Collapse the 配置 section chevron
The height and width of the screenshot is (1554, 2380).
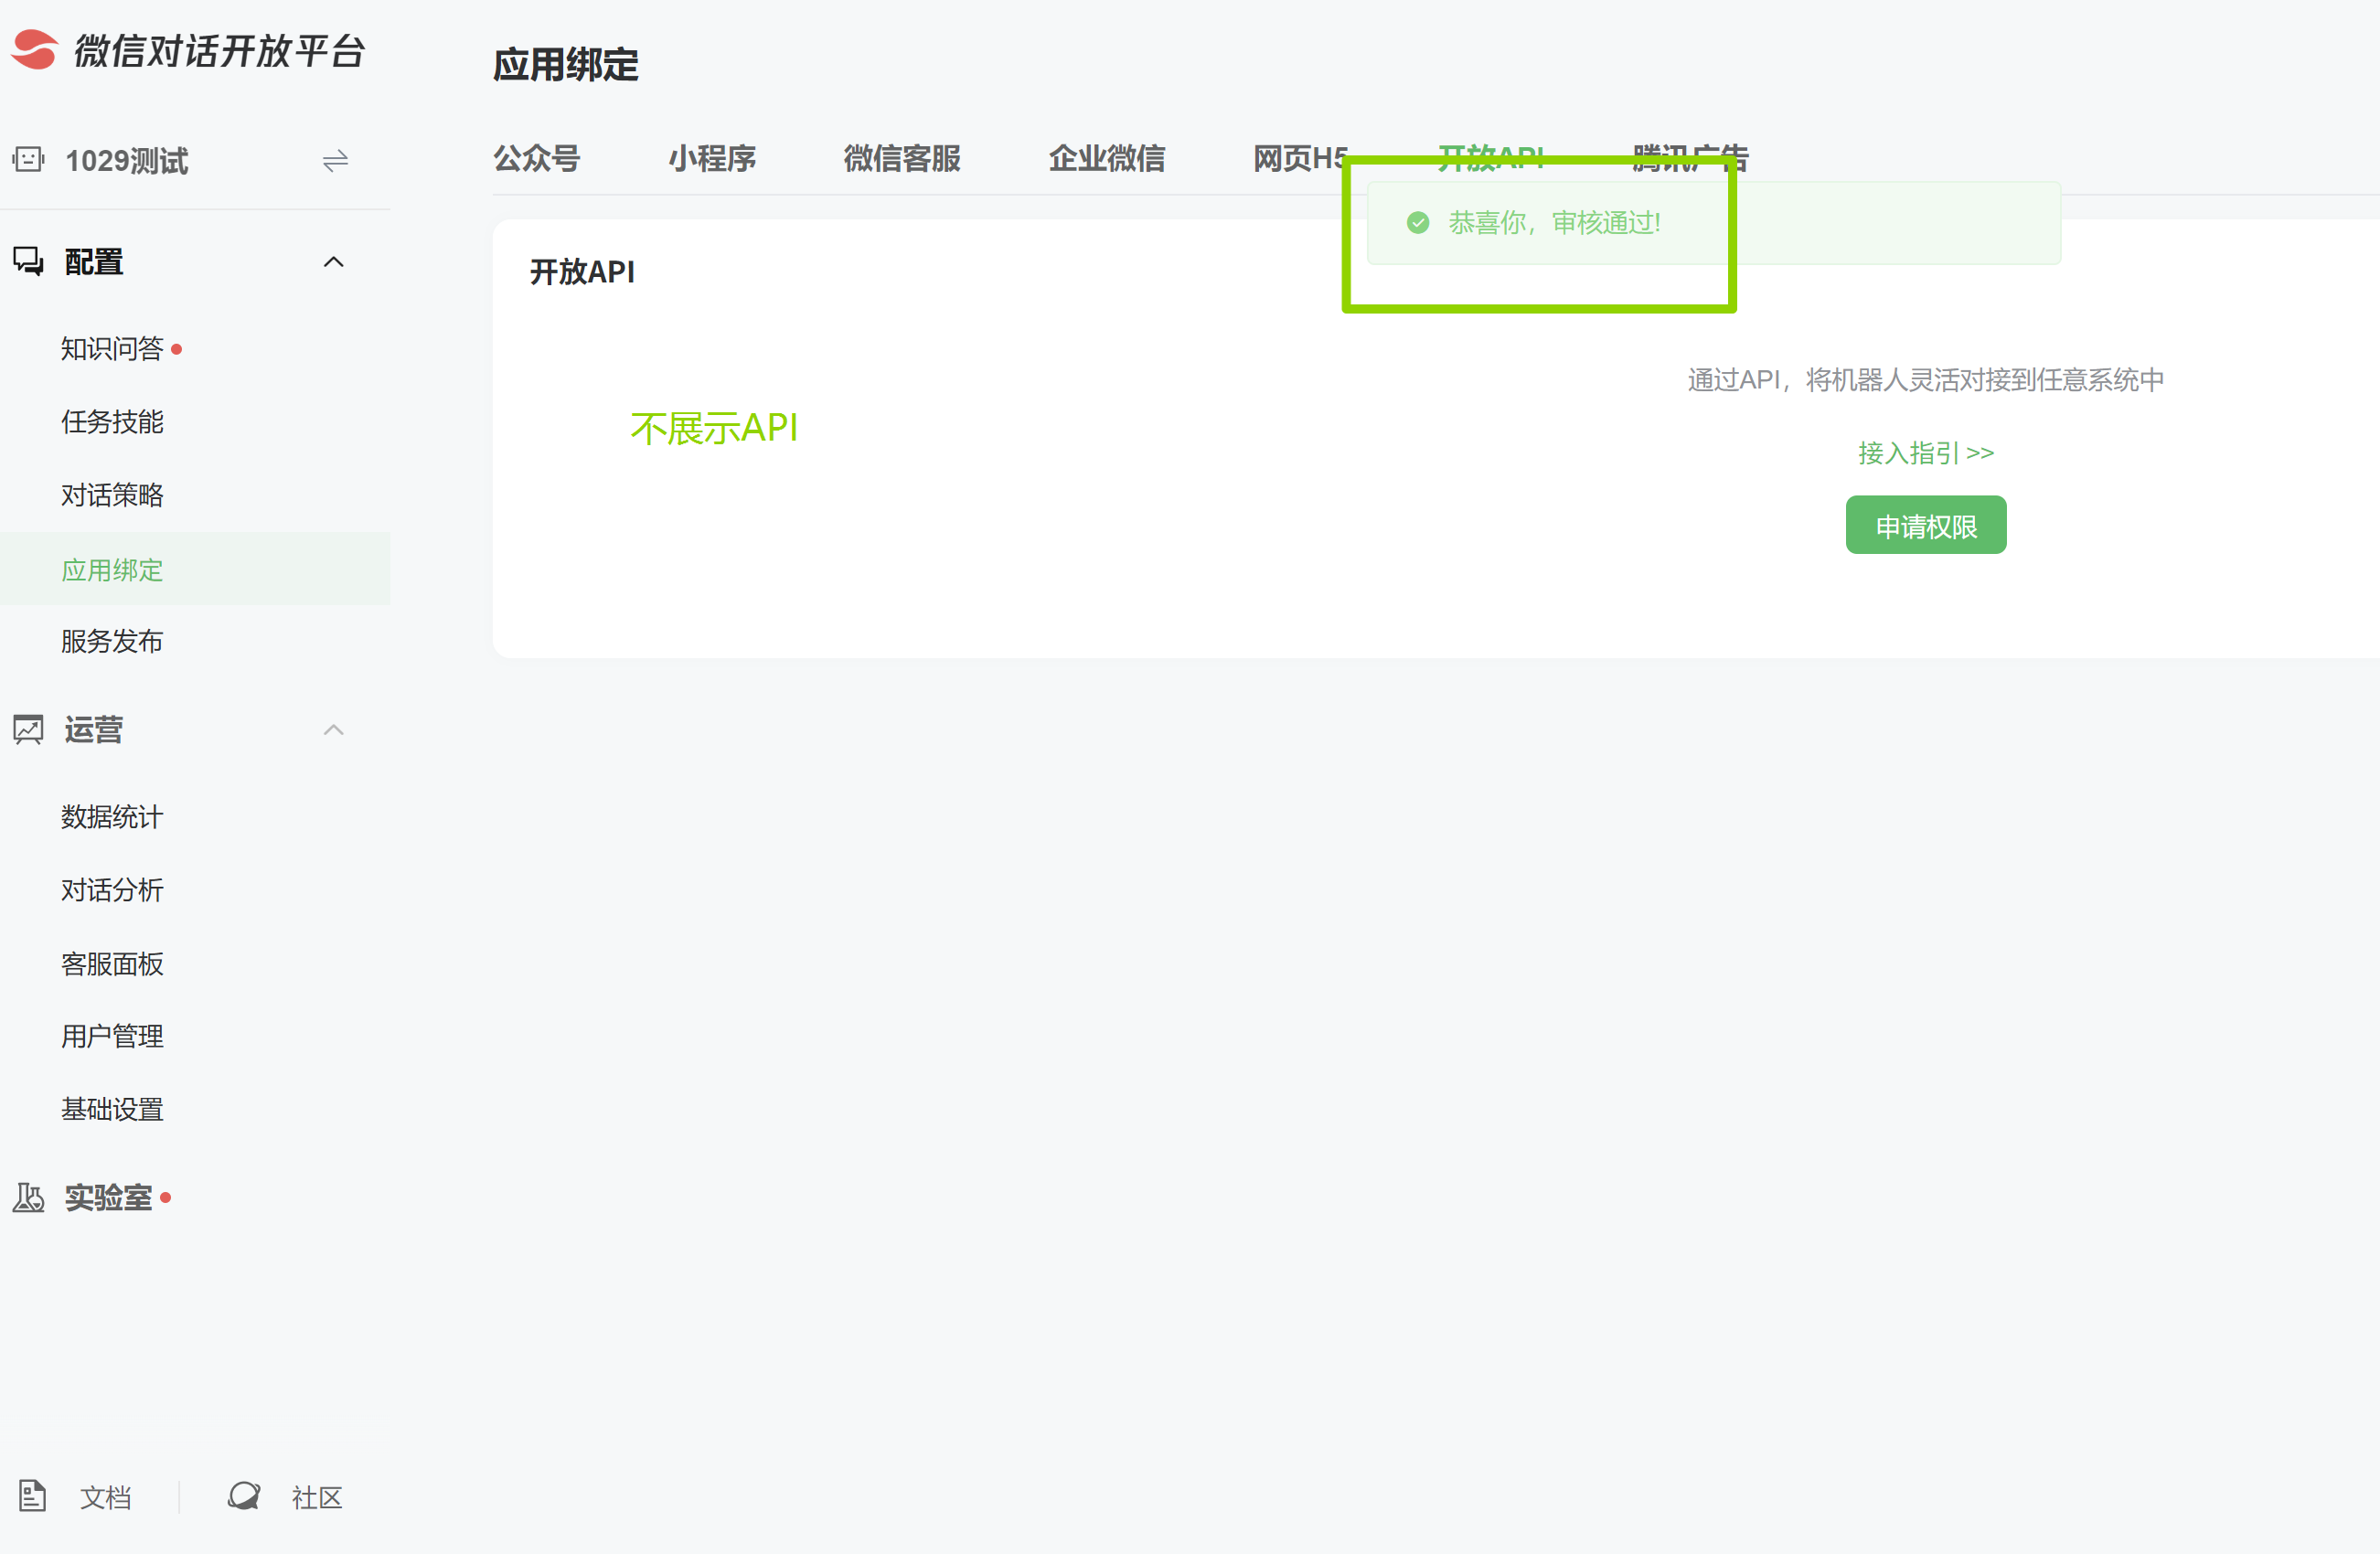point(334,262)
